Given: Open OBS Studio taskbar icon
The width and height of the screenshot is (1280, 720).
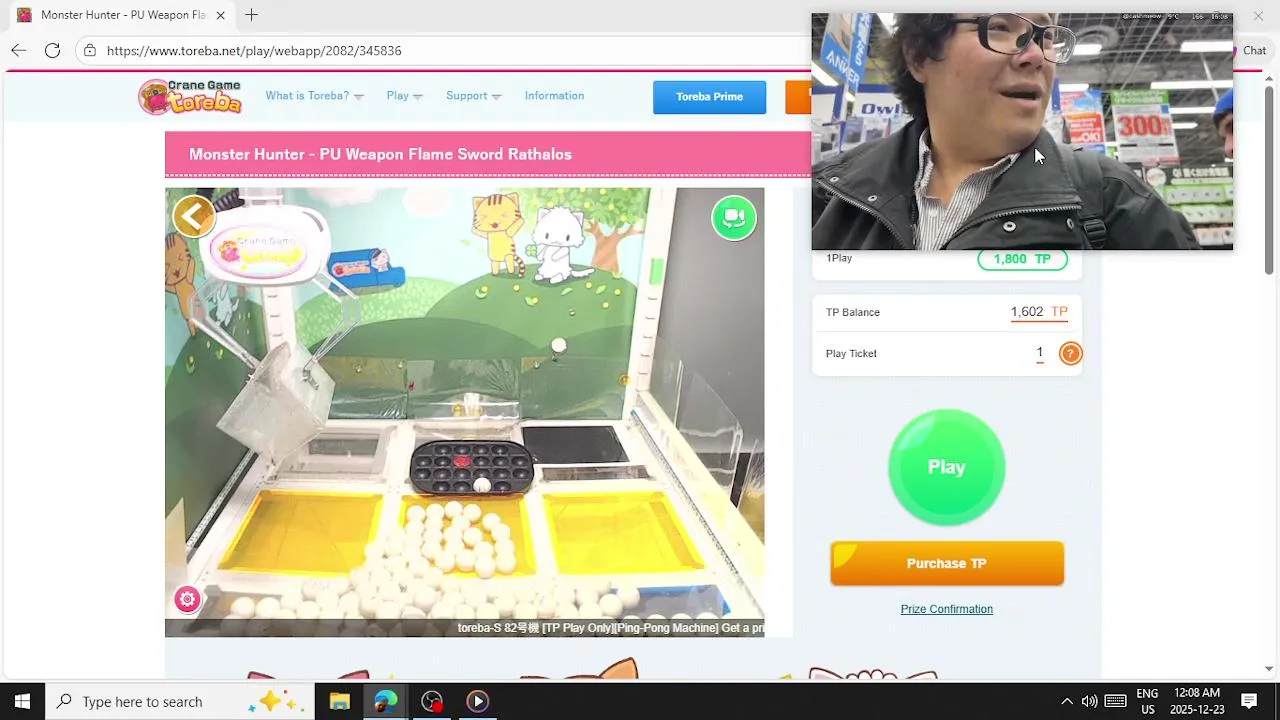Looking at the screenshot, I should 432,701.
